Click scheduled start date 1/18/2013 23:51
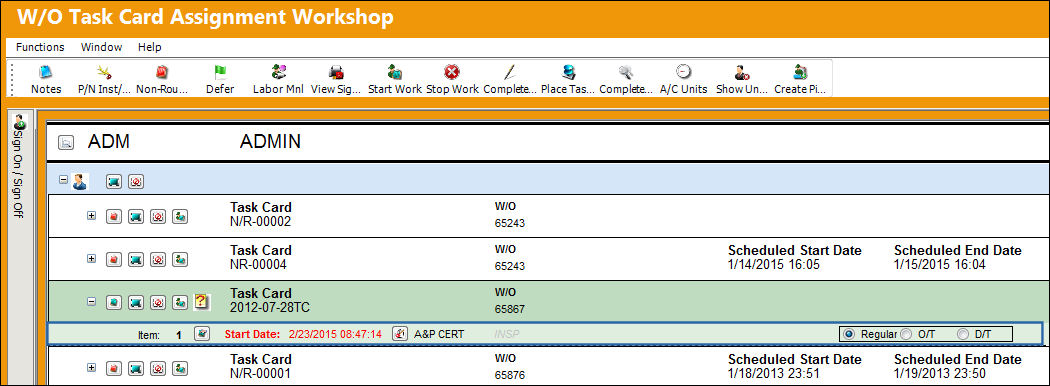 click(x=773, y=373)
